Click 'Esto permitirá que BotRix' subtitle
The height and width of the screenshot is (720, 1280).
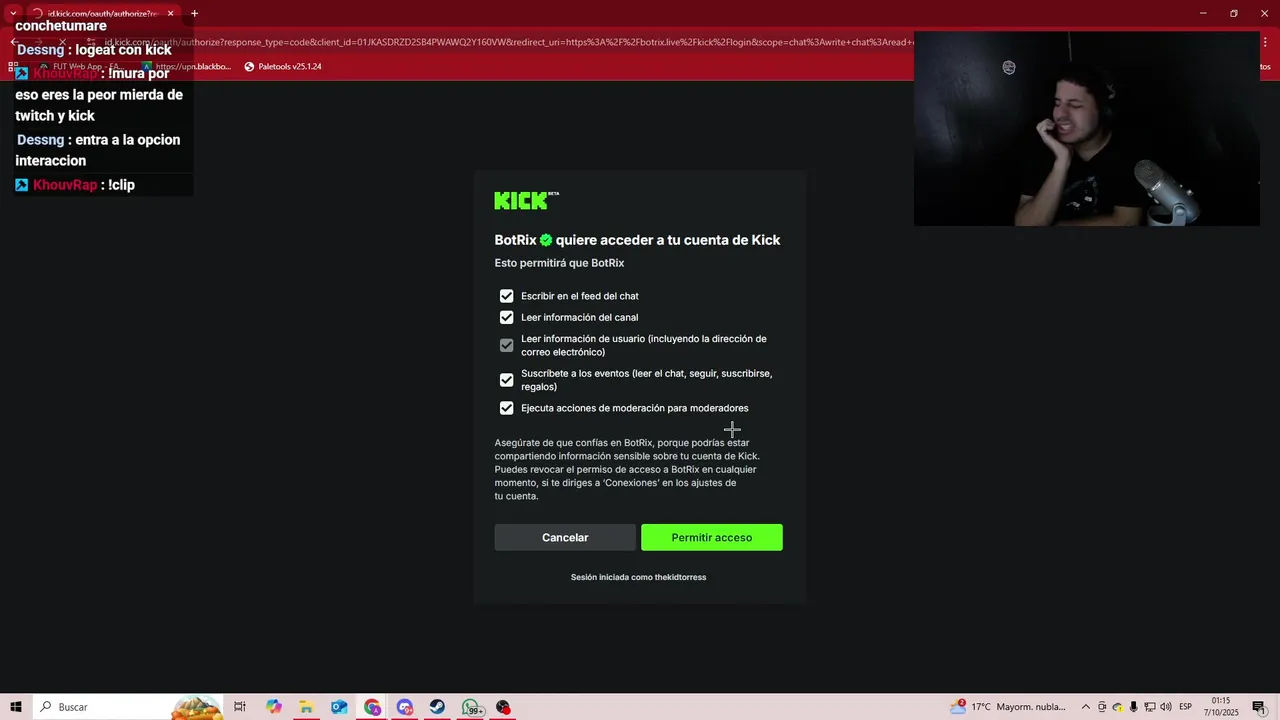point(559,263)
